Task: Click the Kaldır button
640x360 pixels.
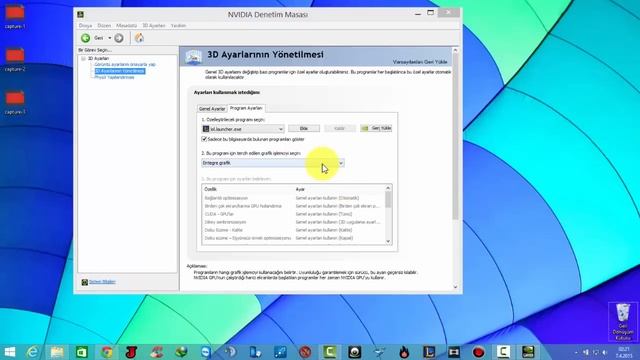Action: pyautogui.click(x=340, y=128)
